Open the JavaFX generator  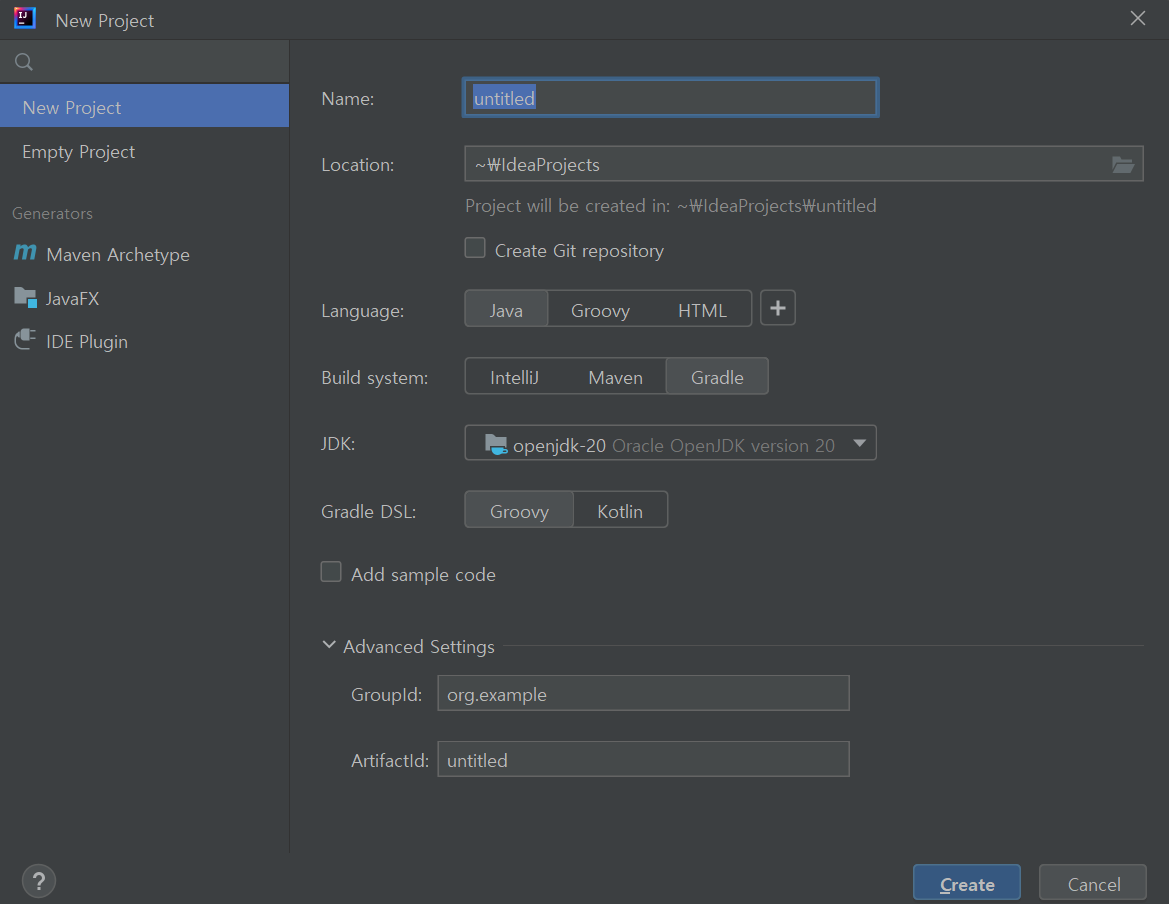[x=145, y=298]
